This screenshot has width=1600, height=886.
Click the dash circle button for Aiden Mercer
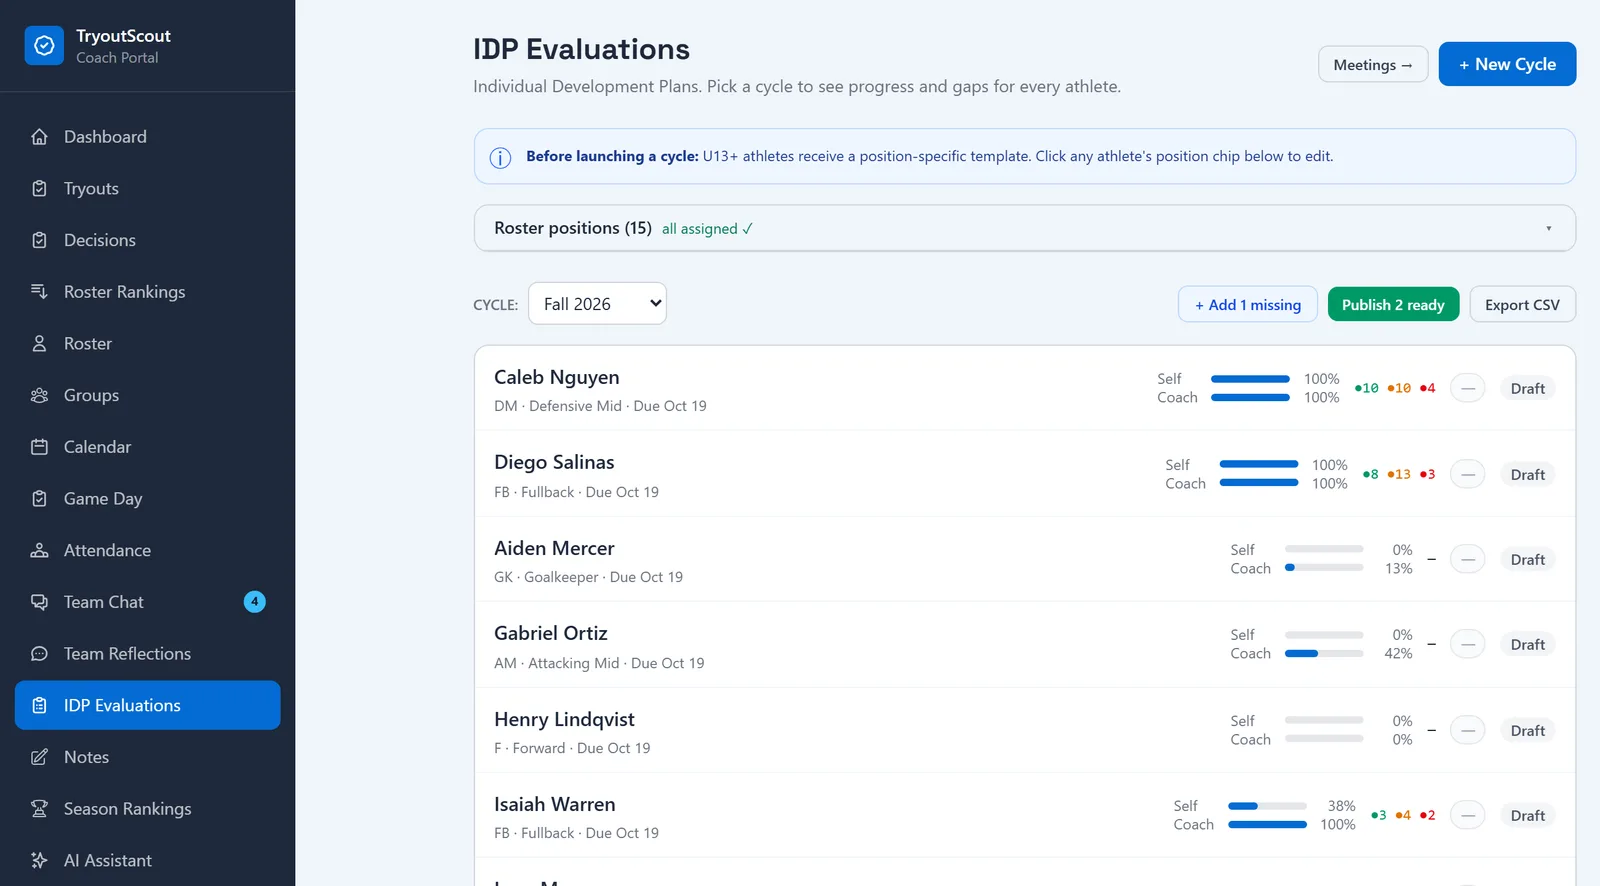(1467, 560)
